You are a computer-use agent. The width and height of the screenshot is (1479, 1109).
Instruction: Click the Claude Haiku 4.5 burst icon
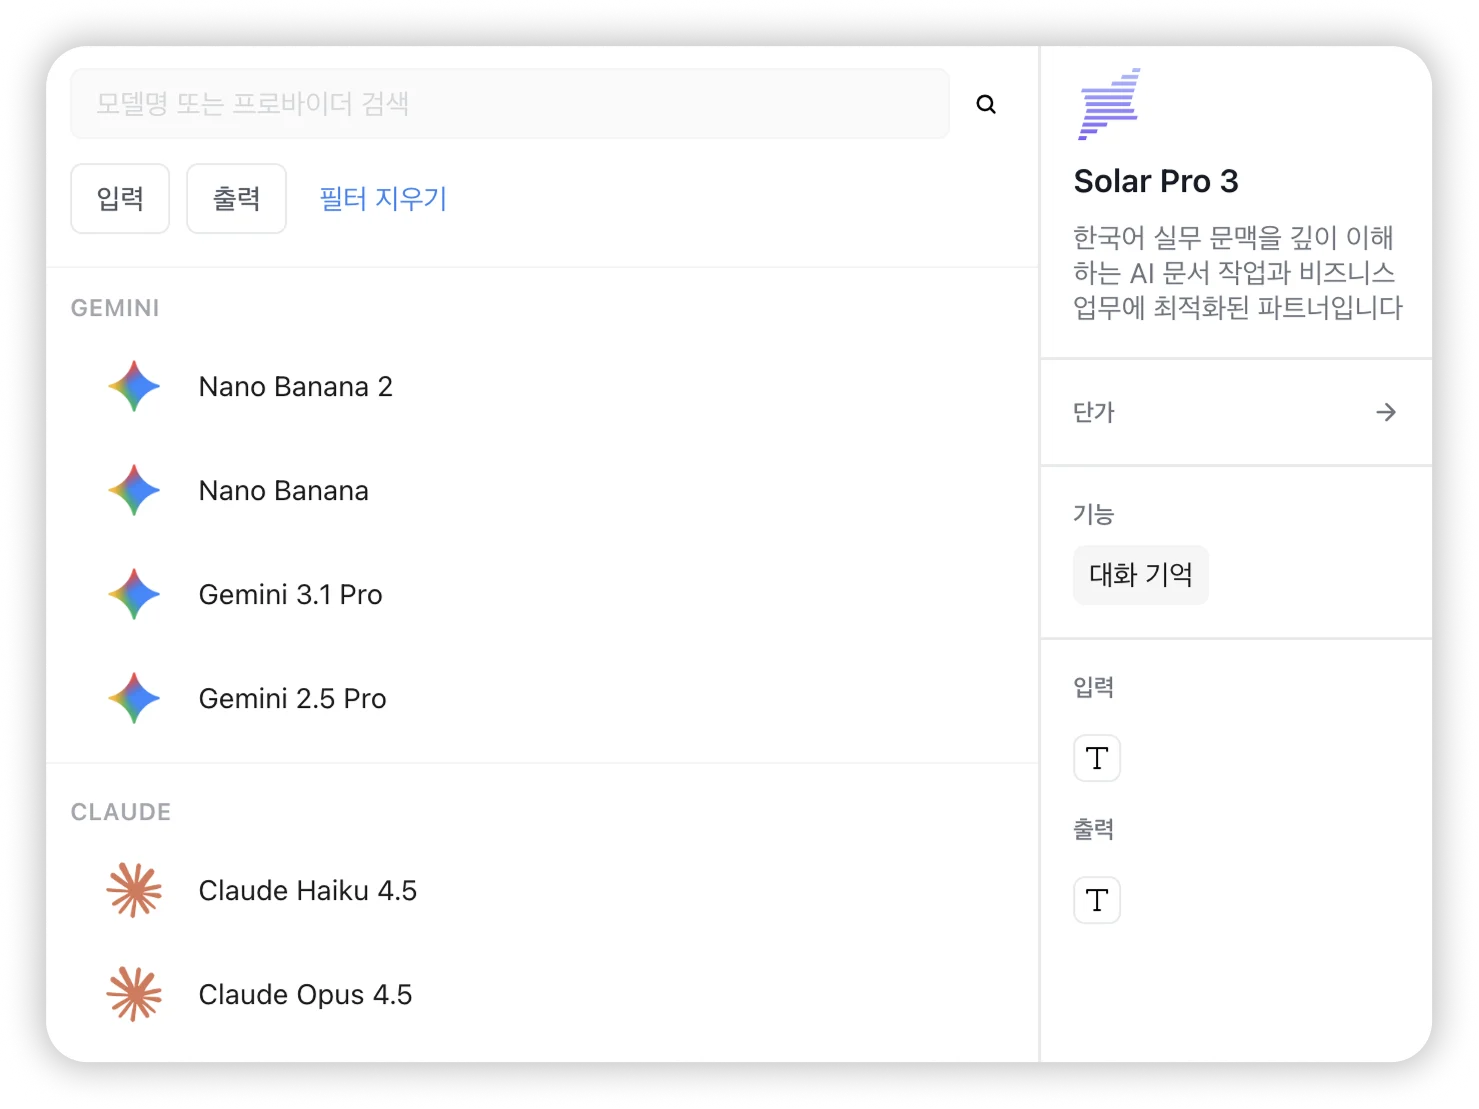[x=134, y=891]
